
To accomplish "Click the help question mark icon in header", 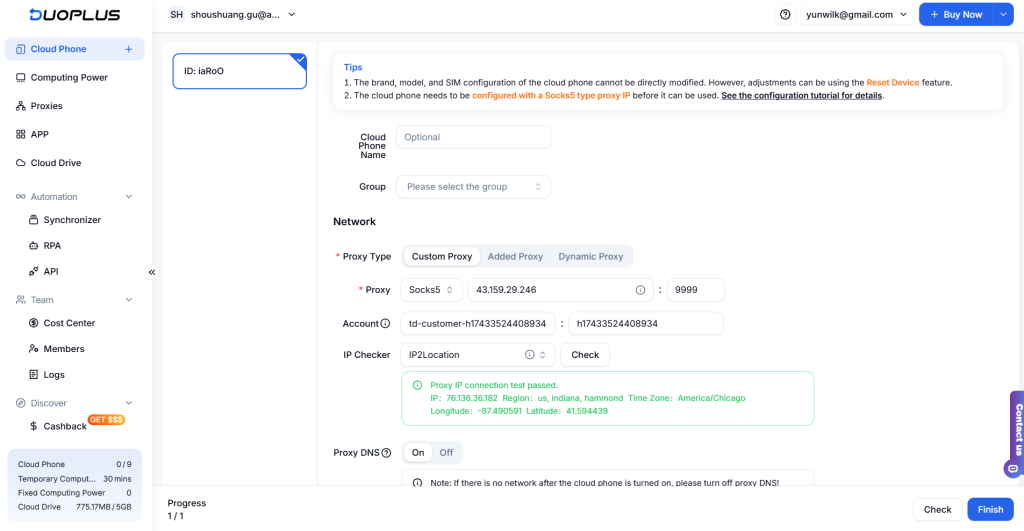I will click(x=785, y=15).
